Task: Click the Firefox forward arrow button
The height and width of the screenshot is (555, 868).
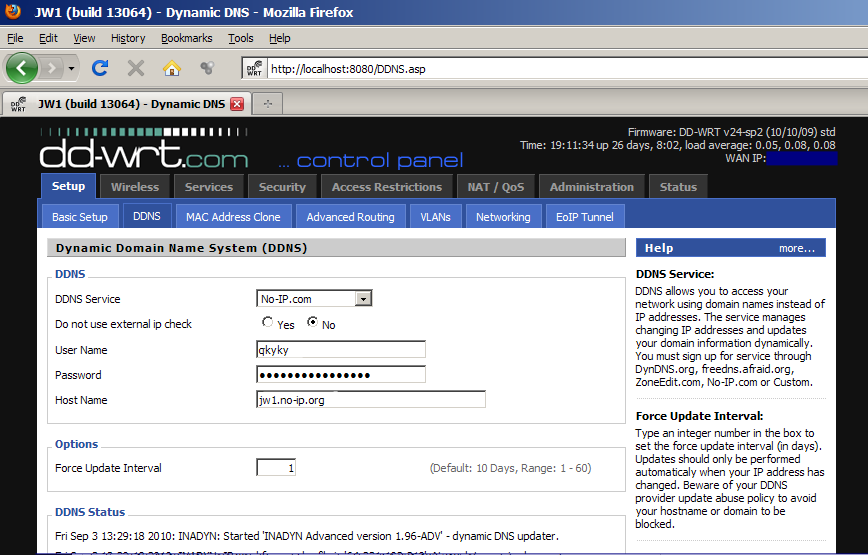Action: point(52,68)
